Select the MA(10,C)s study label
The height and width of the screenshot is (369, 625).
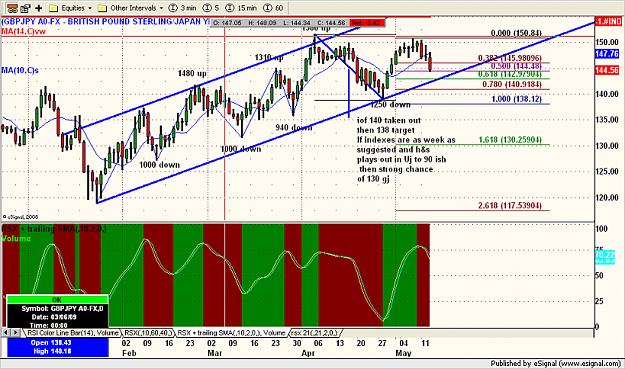click(20, 71)
